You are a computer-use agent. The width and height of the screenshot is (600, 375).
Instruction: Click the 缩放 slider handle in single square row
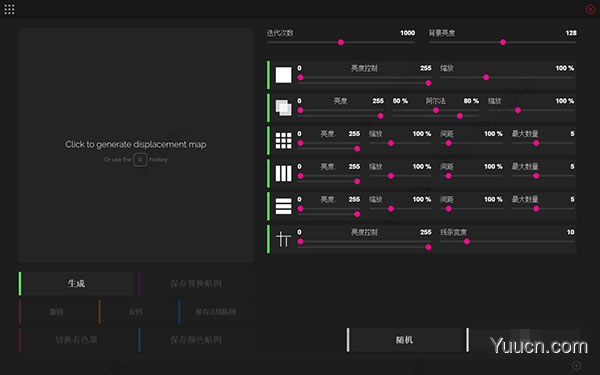[486, 77]
